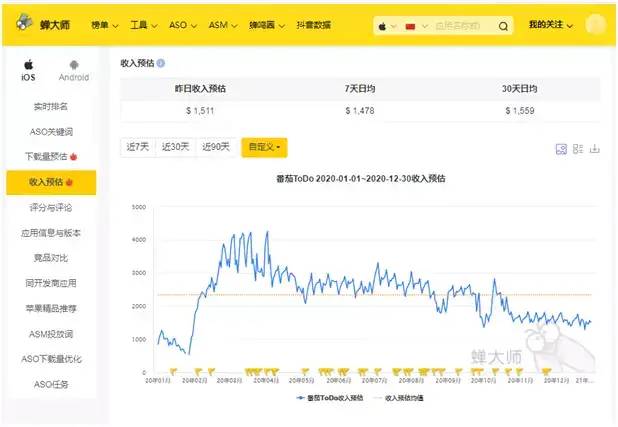
Task: Click the magnifier search icon
Action: click(503, 26)
